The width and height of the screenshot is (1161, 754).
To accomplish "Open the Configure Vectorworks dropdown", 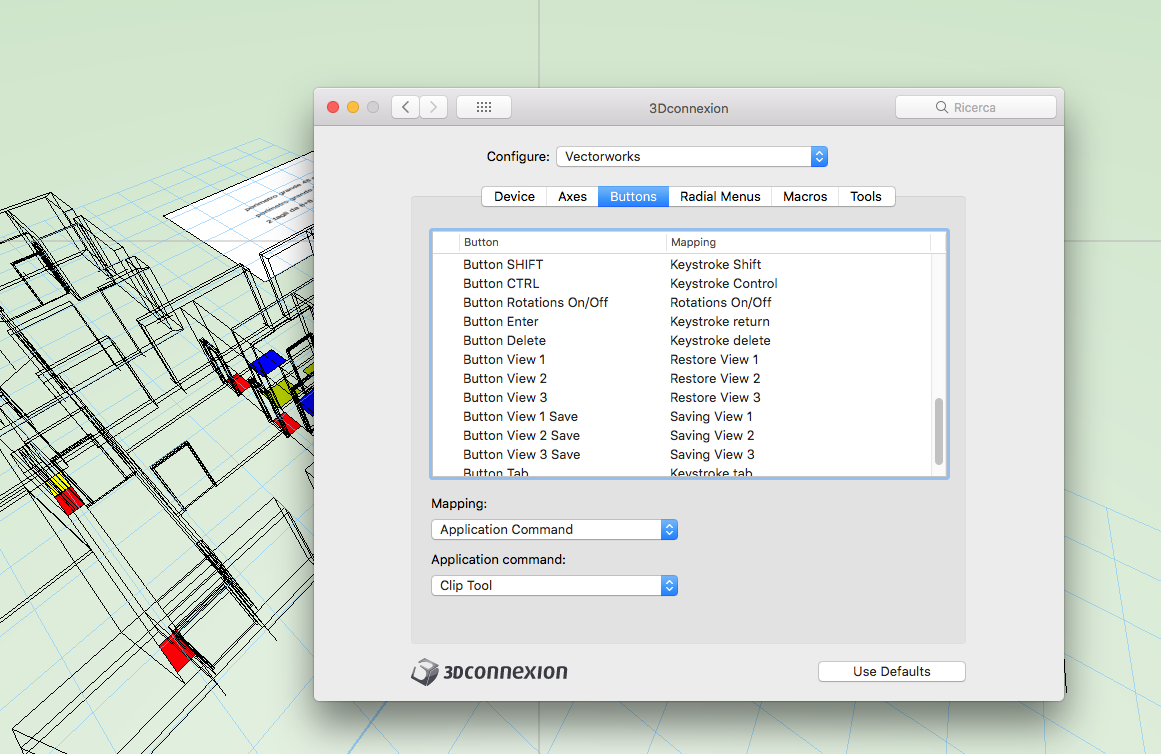I will coord(691,156).
